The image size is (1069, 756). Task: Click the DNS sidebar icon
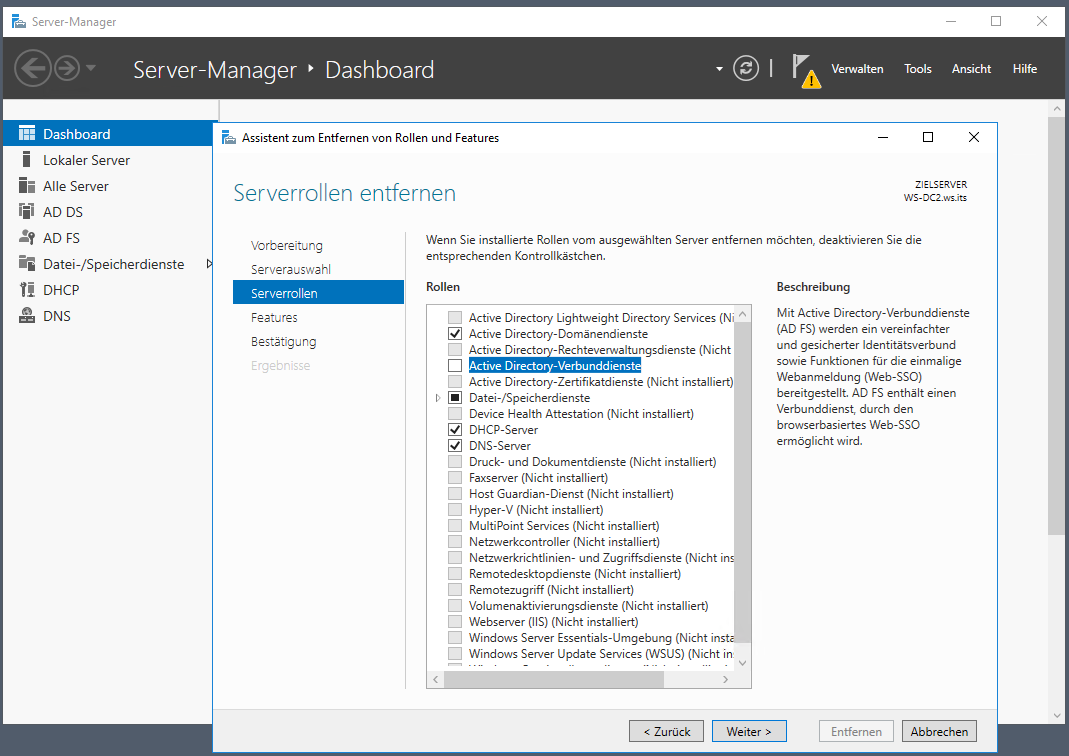coord(27,315)
